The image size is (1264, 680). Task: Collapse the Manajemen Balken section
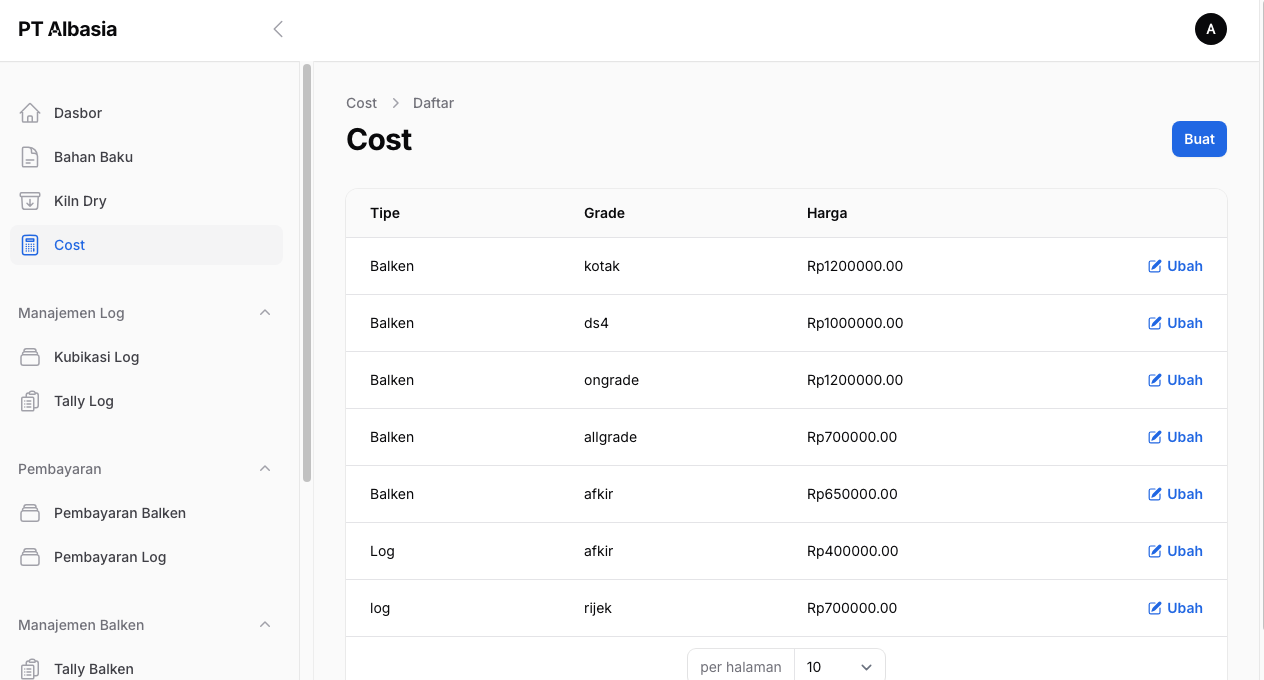click(265, 625)
